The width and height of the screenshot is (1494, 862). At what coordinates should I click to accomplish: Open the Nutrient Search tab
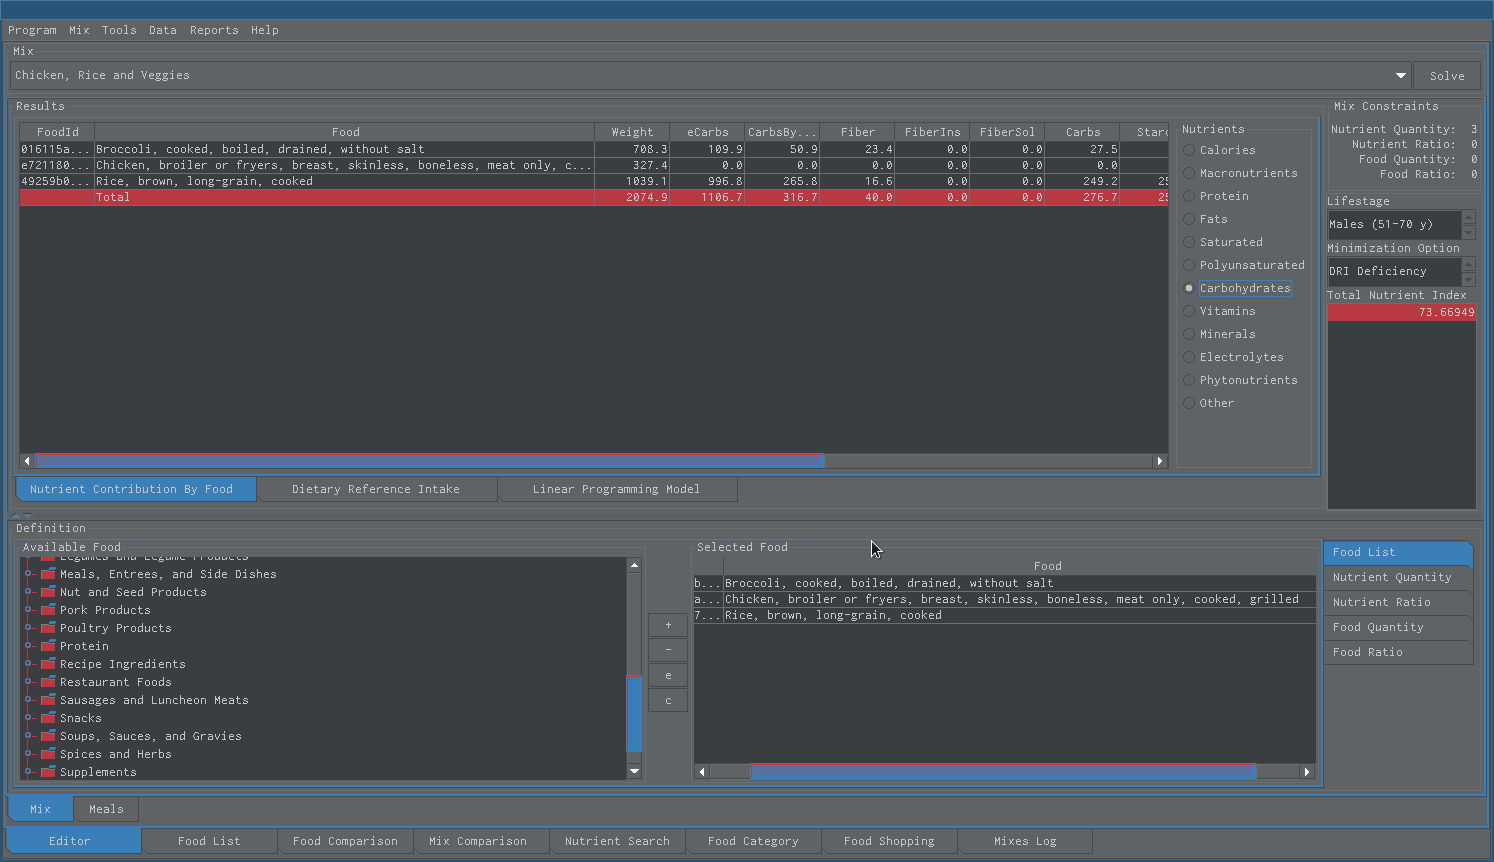click(x=617, y=841)
